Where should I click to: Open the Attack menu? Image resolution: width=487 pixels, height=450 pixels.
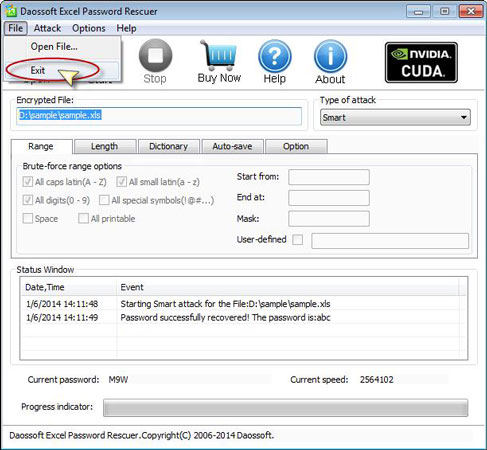[47, 28]
